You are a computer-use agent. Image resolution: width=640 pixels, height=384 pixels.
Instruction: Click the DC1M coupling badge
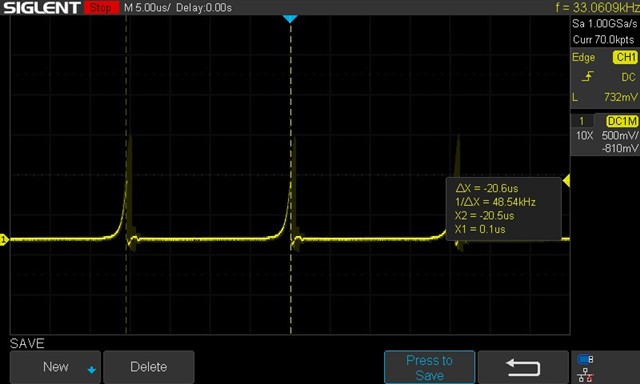pos(622,121)
